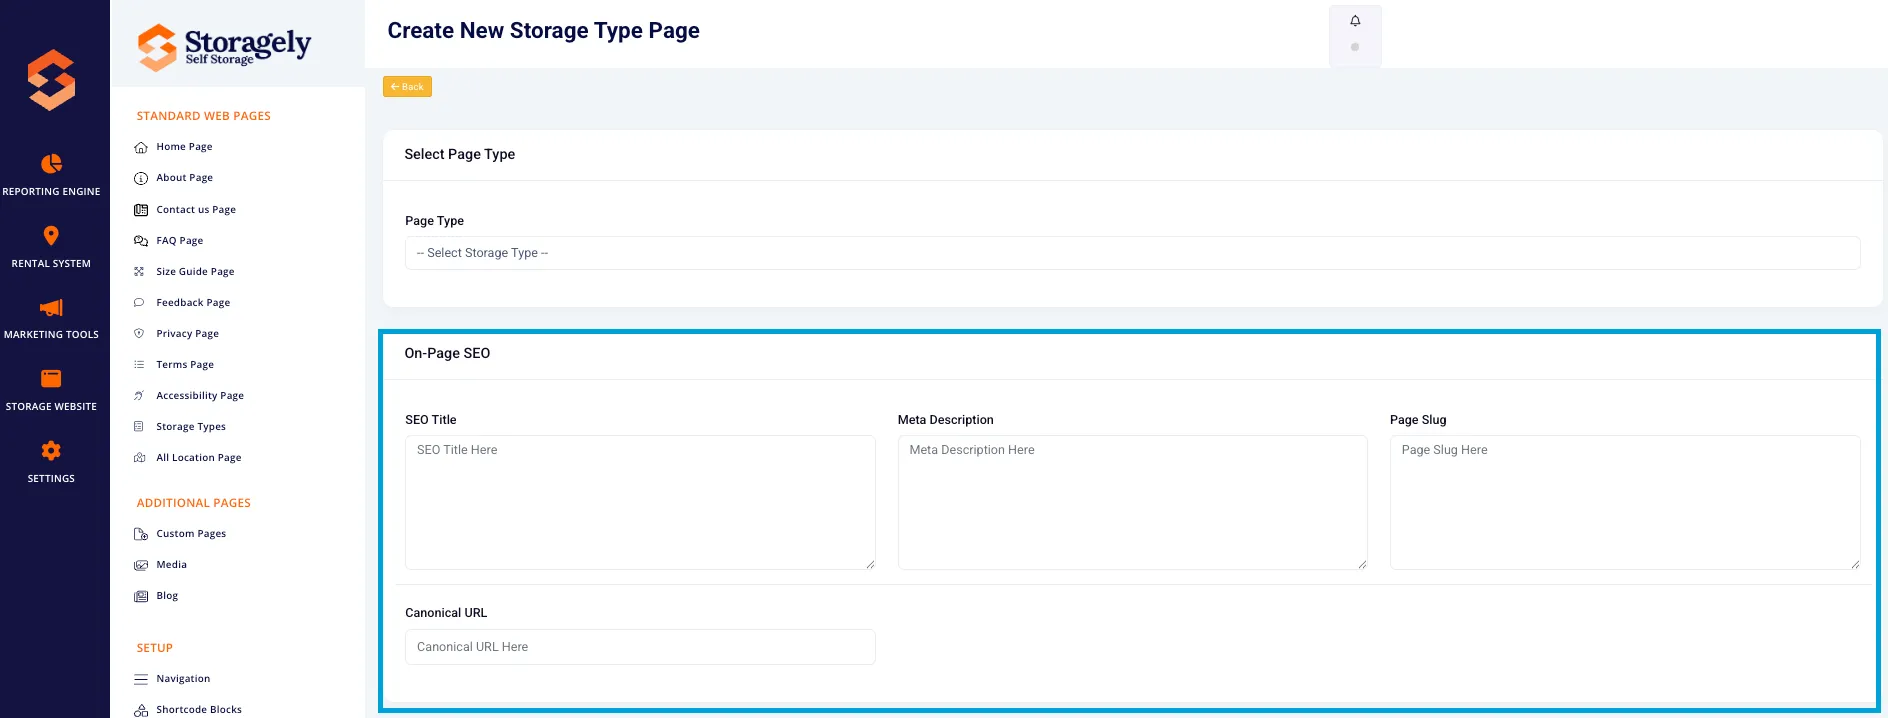Image resolution: width=1888 pixels, height=718 pixels.
Task: Go to the FAQ Page menu item
Action: click(x=180, y=241)
